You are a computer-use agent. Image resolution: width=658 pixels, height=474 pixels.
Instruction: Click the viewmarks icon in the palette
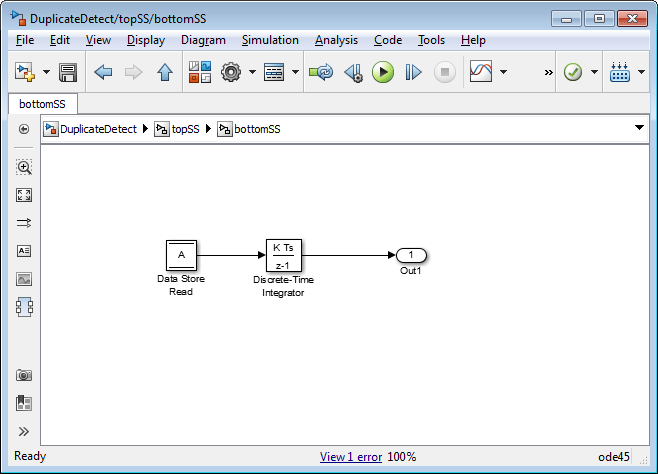point(24,403)
